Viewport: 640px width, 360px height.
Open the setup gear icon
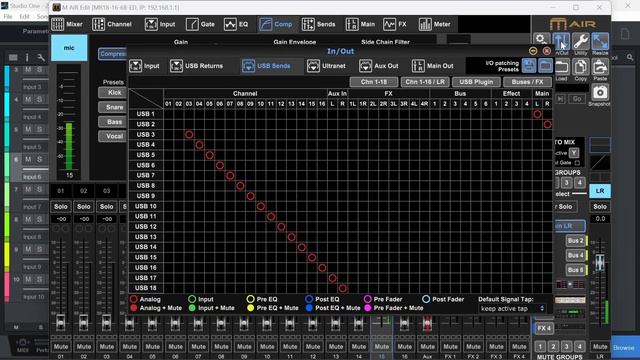click(x=541, y=40)
